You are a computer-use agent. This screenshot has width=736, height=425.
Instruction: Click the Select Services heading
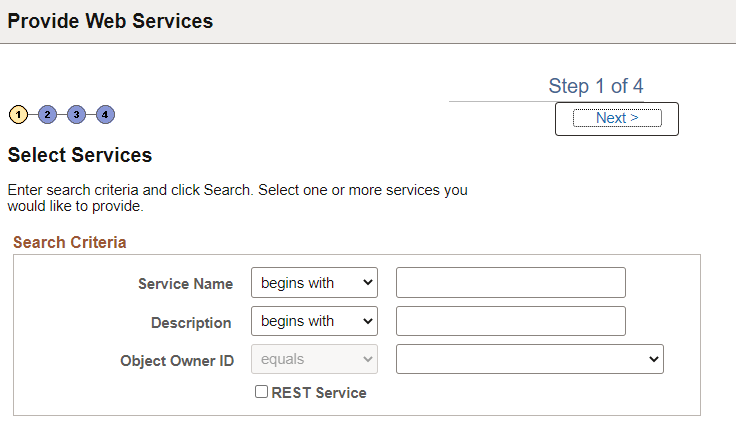[x=80, y=156]
